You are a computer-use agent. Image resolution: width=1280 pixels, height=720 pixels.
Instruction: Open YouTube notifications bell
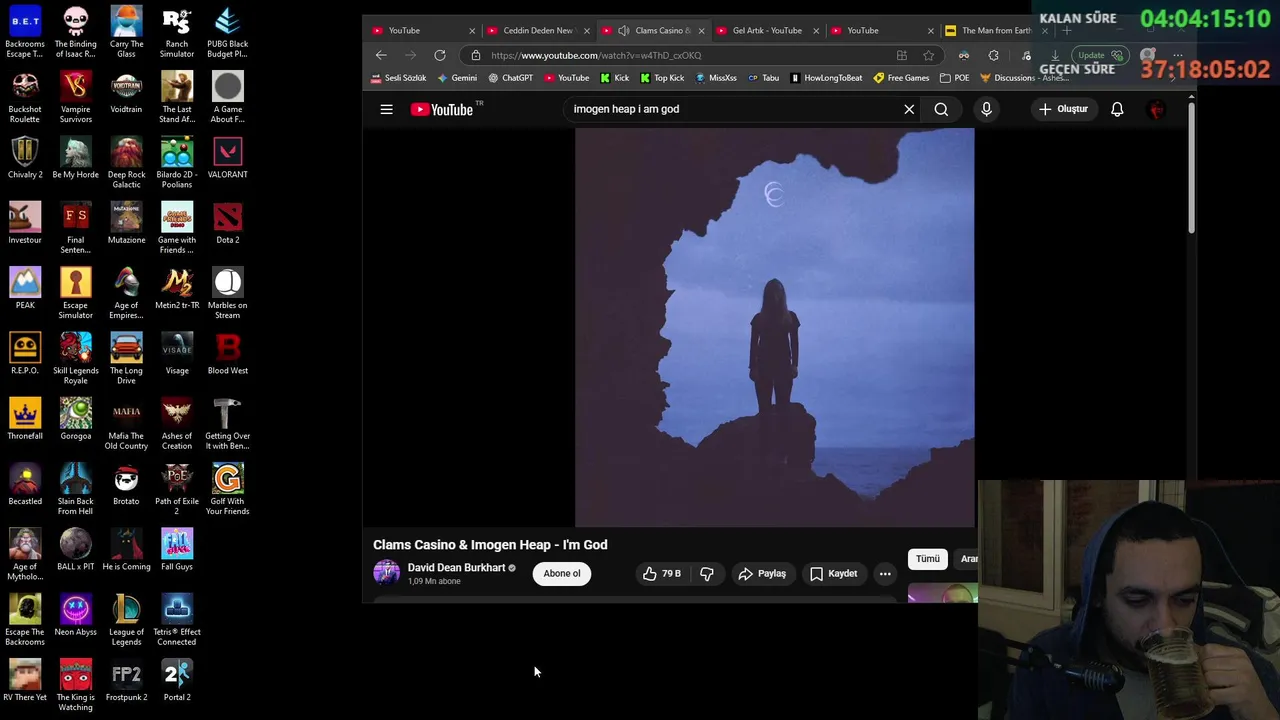click(1117, 109)
